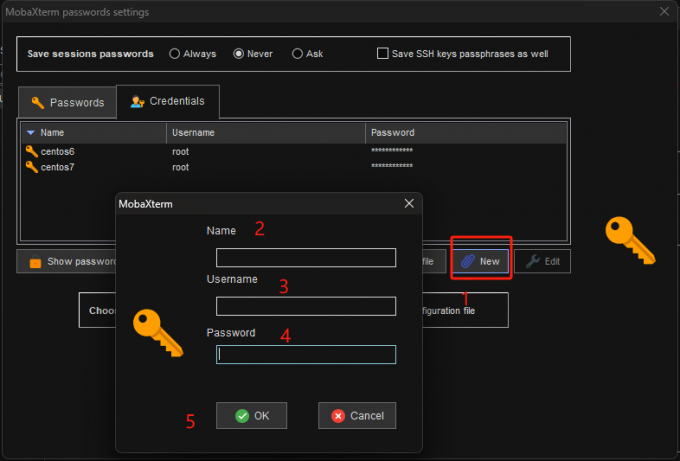Screen dimensions: 680x461
Task: Switch to the Passwords tab
Action: coord(67,103)
